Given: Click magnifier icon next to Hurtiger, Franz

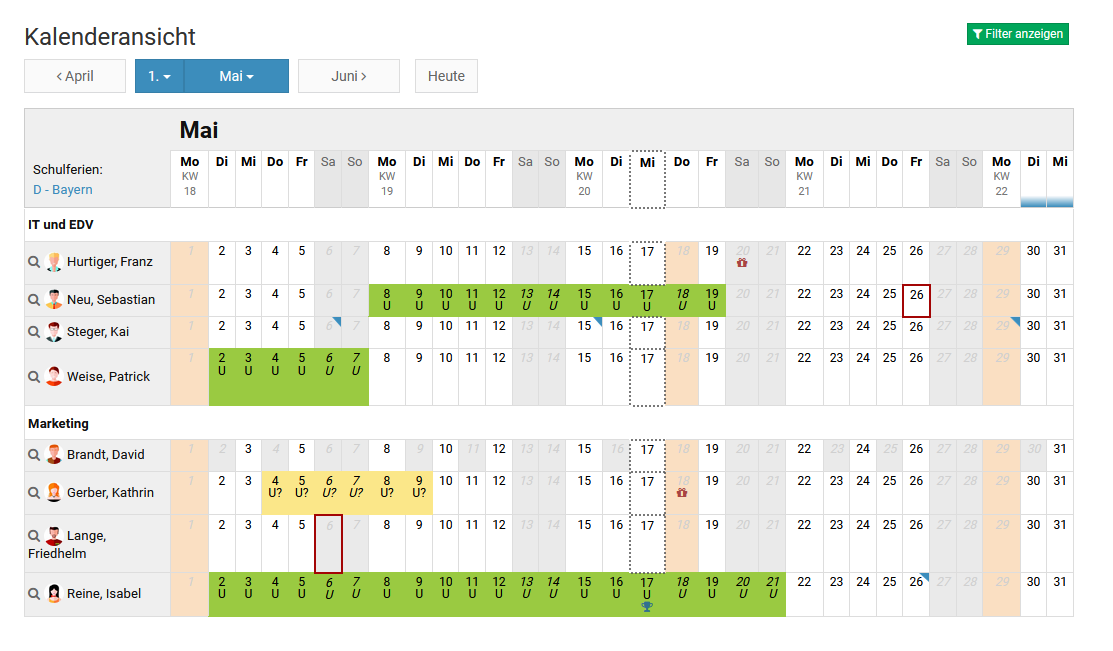Looking at the screenshot, I should (x=34, y=262).
